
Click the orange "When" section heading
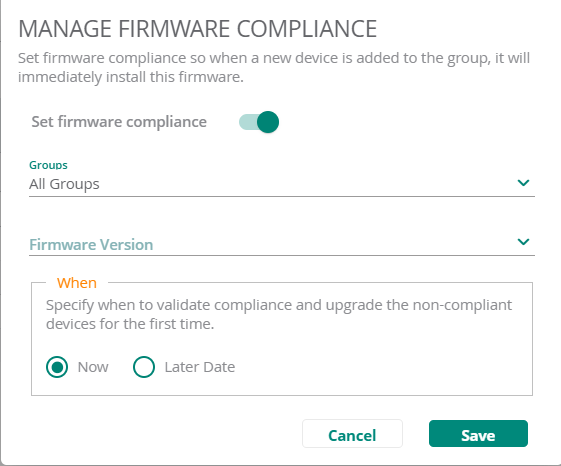point(77,283)
